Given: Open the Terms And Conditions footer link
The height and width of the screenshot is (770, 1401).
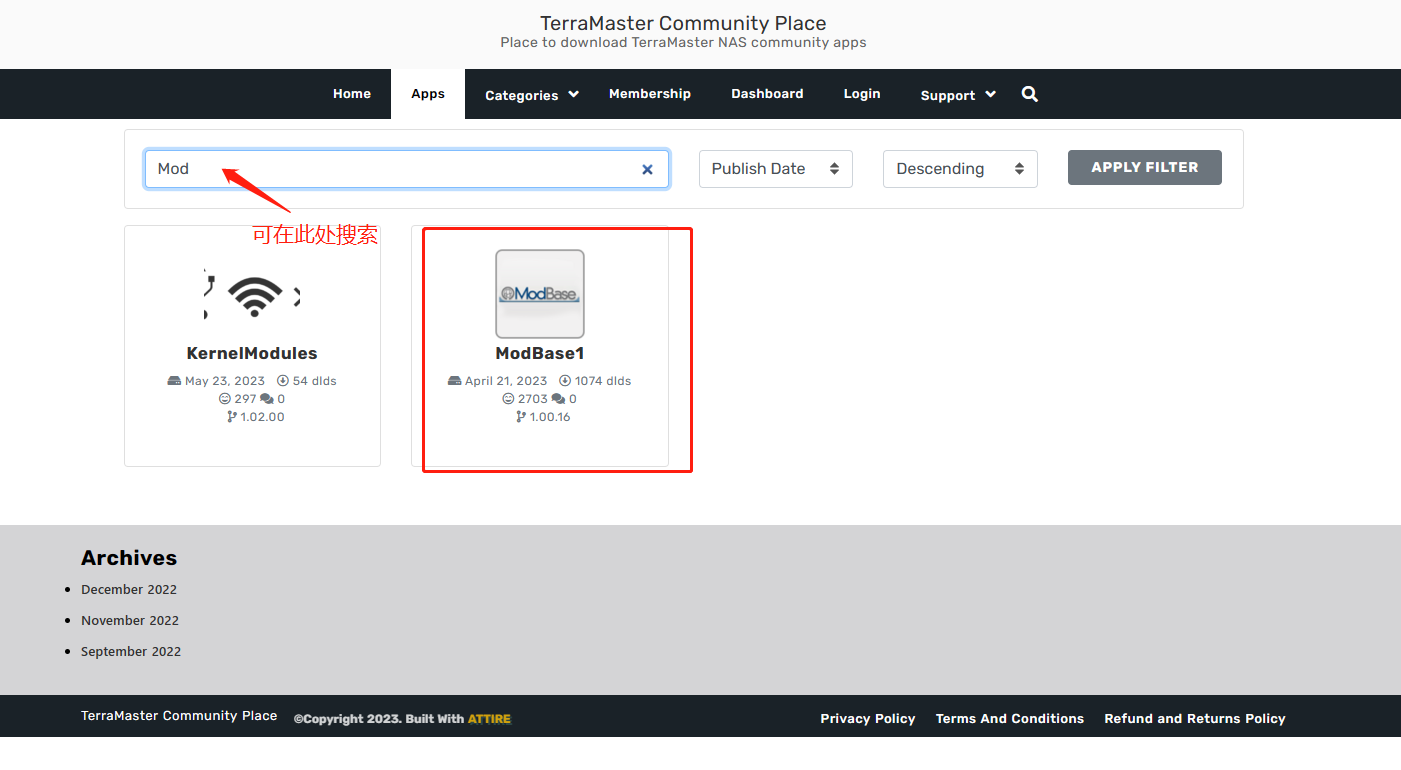Looking at the screenshot, I should pos(1010,718).
